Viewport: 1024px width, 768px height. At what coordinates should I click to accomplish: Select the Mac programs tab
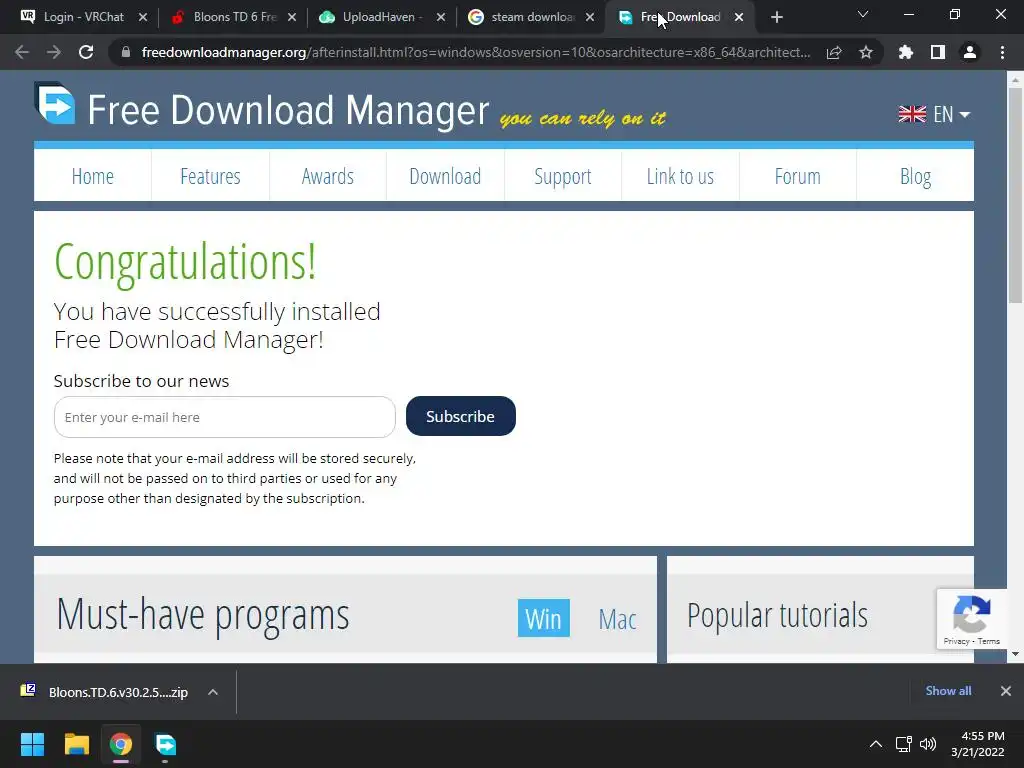617,618
